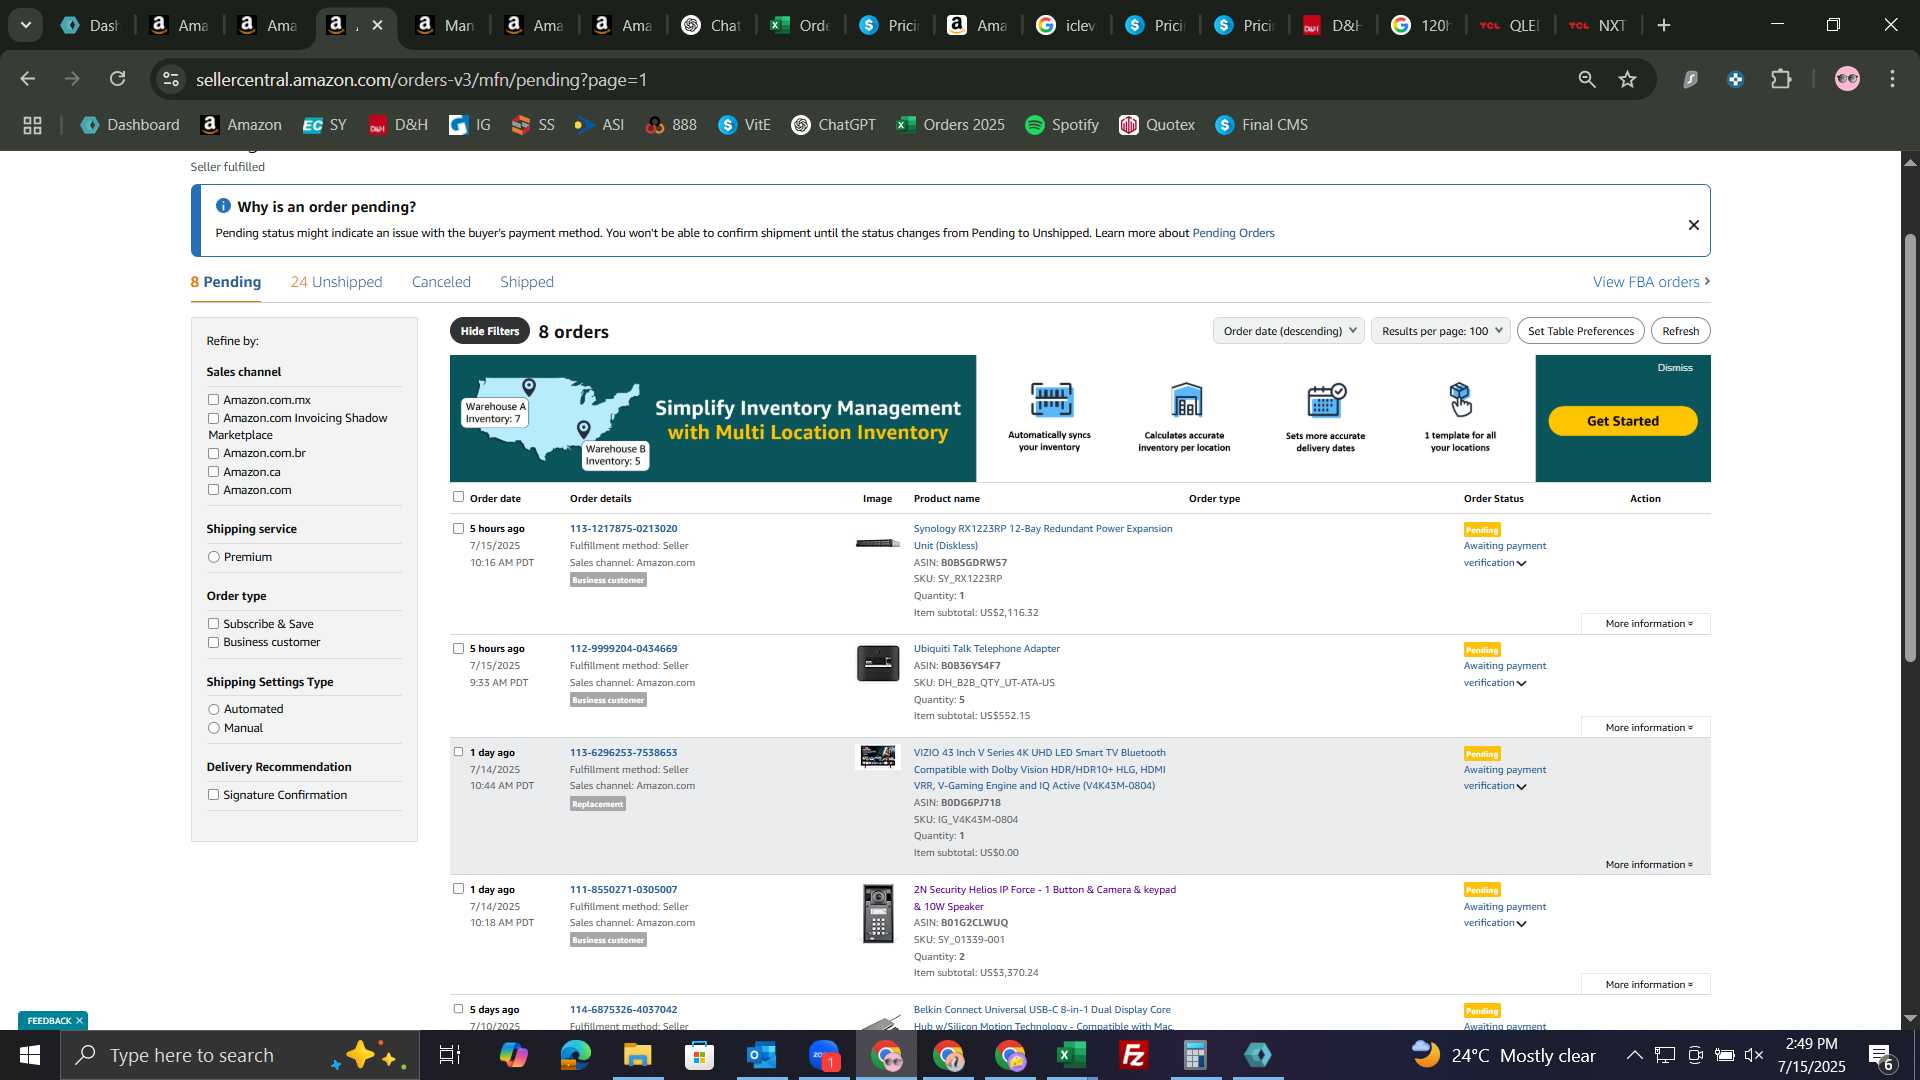
Task: Expand status details for the VIZIO order
Action: (1521, 787)
